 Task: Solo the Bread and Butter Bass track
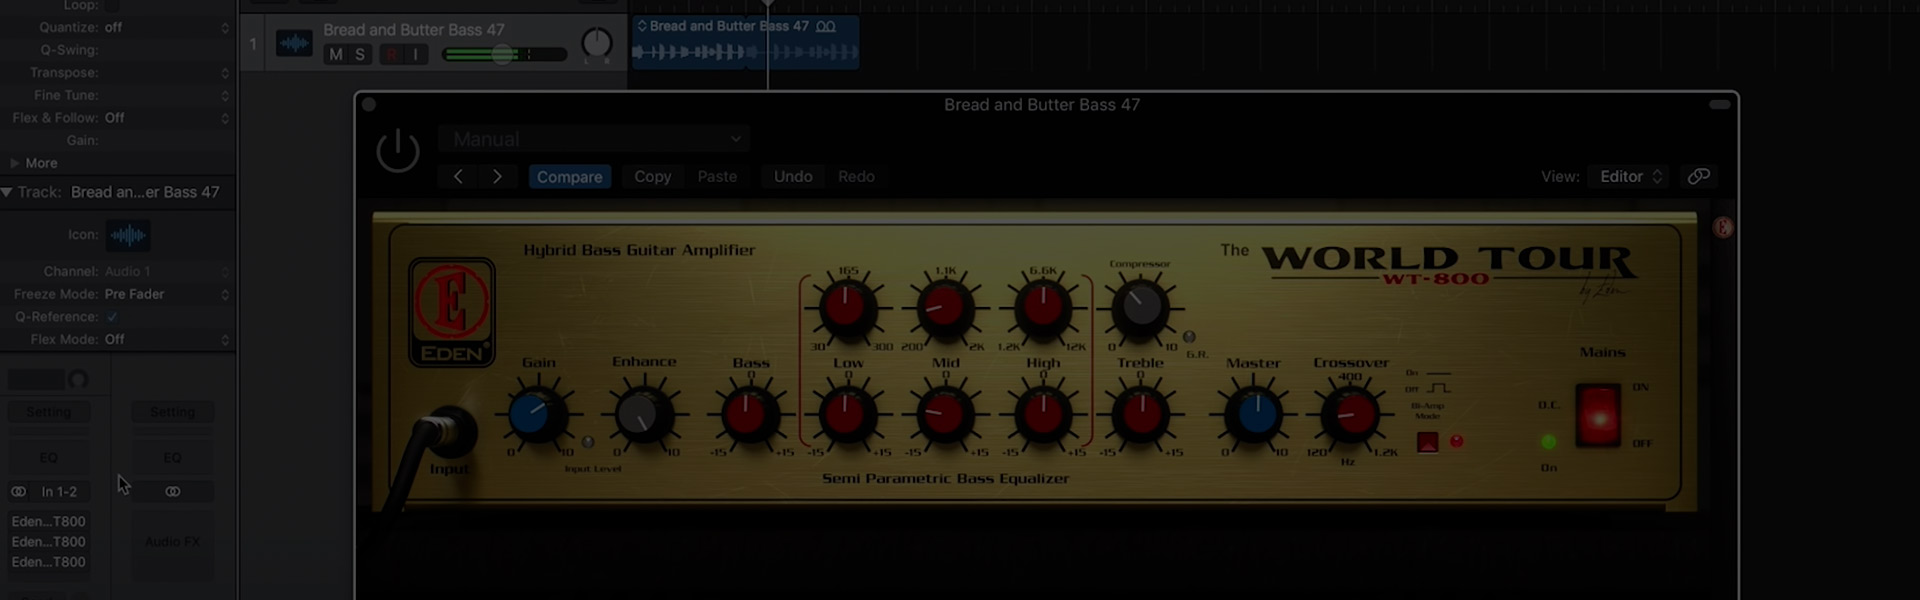click(360, 55)
